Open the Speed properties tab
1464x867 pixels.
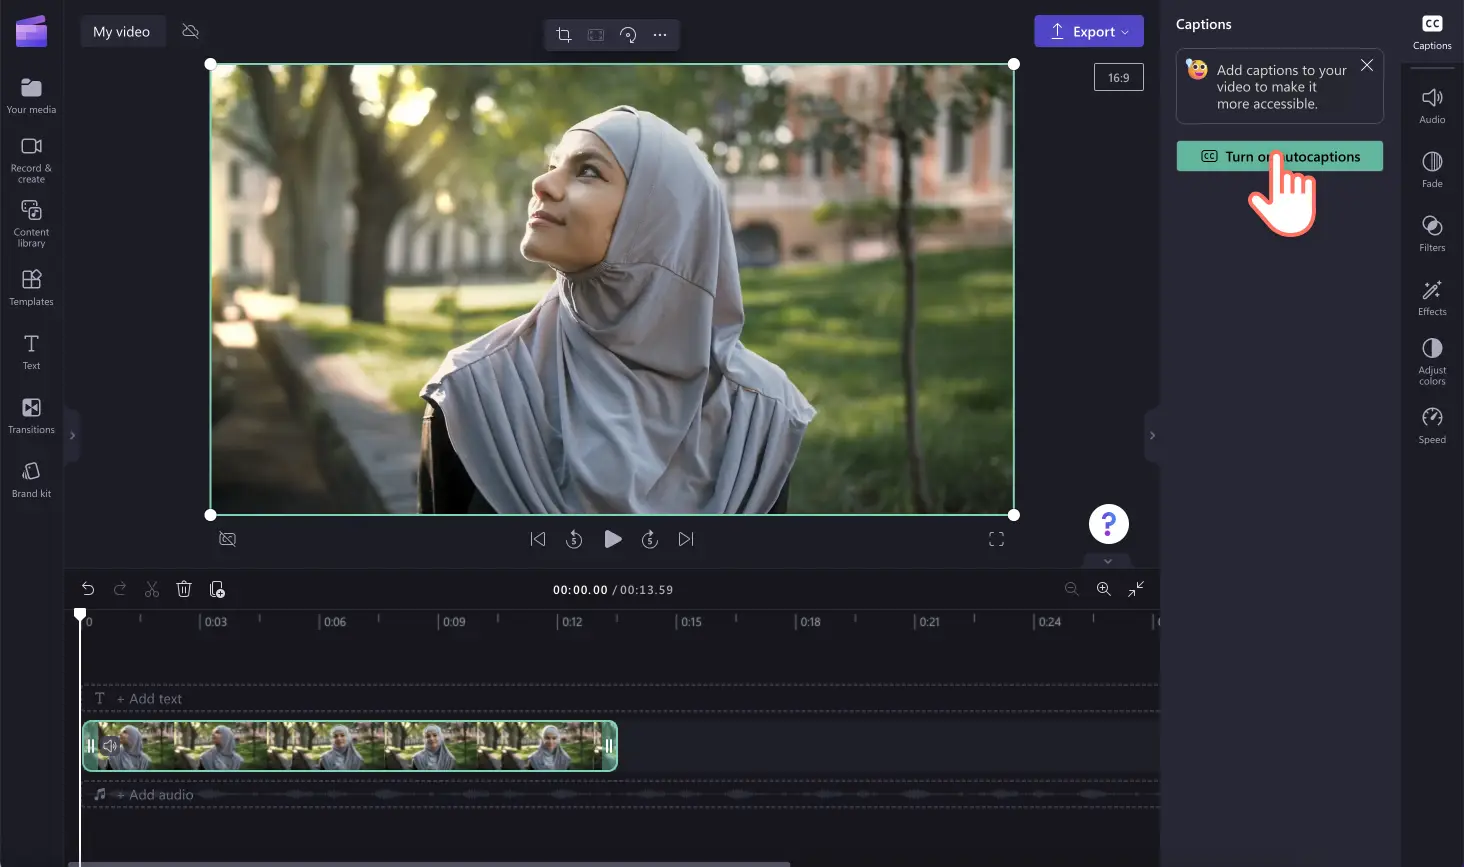click(1432, 425)
